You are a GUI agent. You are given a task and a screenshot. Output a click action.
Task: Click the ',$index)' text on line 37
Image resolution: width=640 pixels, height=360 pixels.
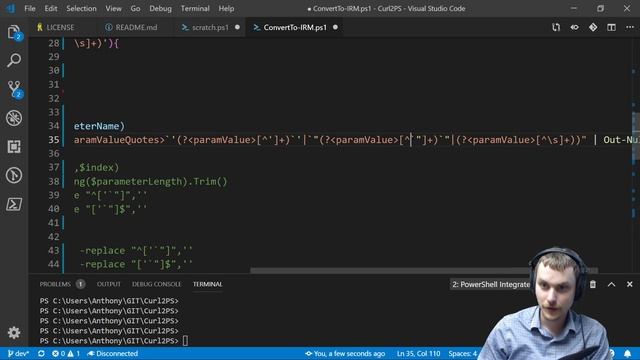click(96, 167)
